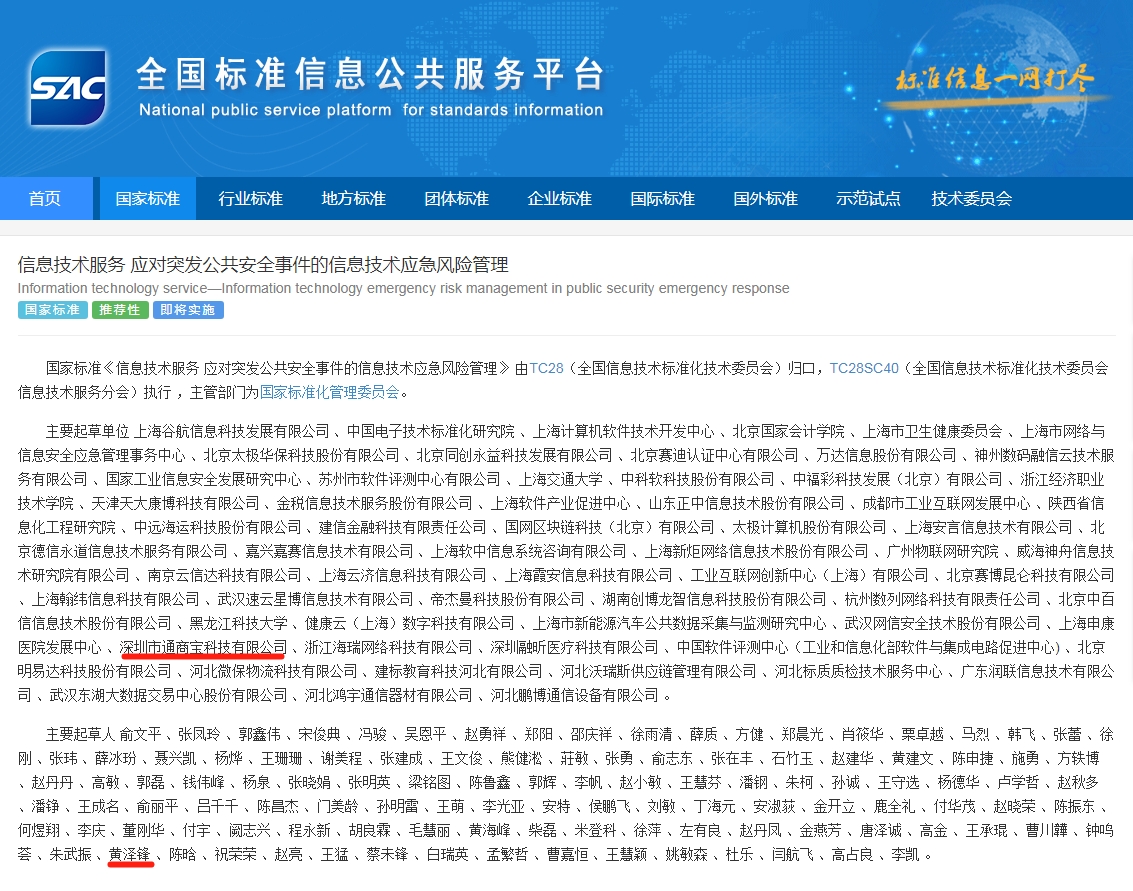
Task: Click the blue 即将实施 status badge
Action: click(188, 310)
